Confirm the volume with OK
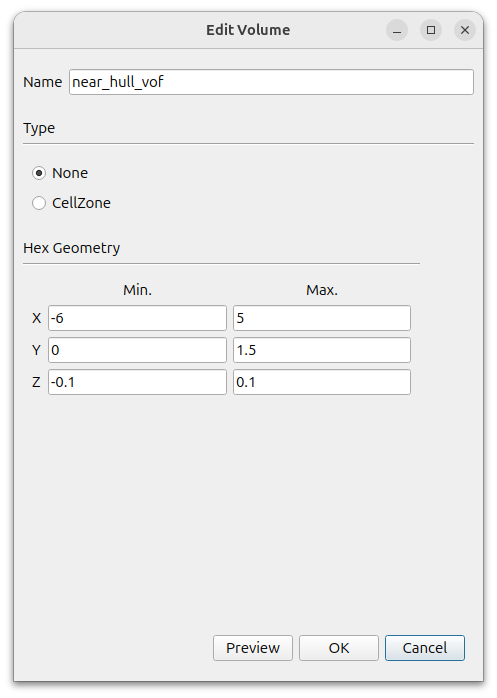This screenshot has width=497, height=698. pos(339,648)
